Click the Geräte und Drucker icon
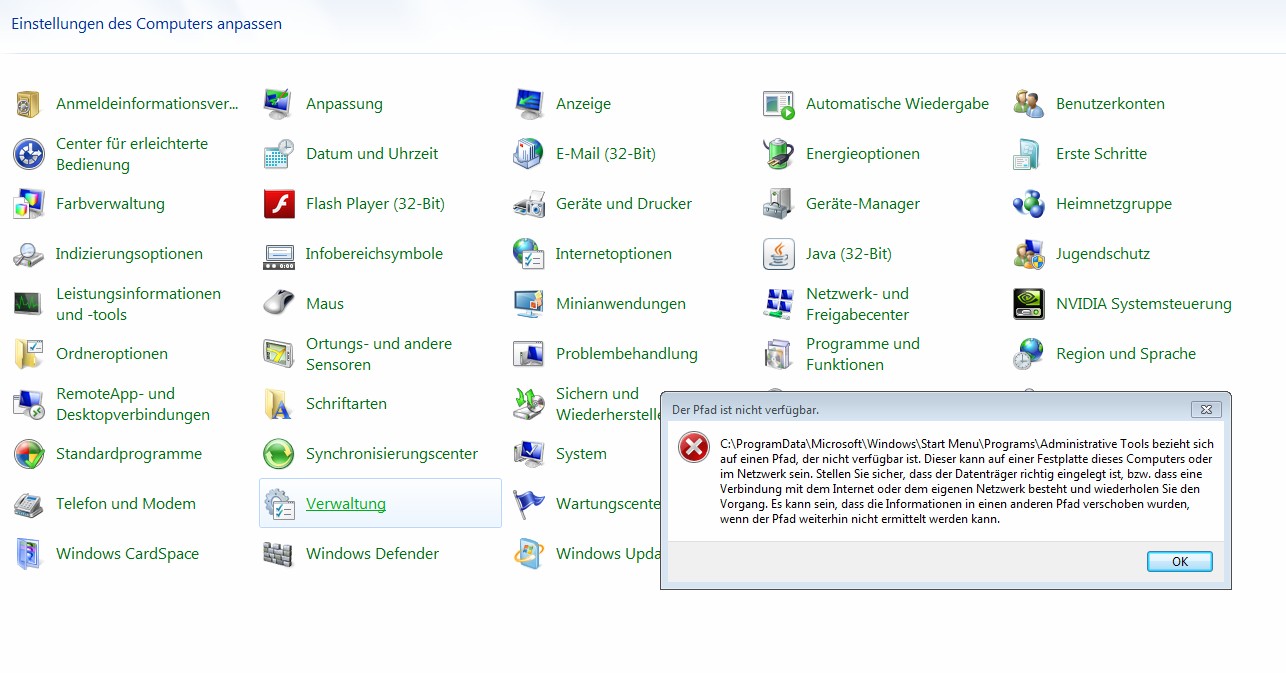Viewport: 1286px width, 673px height. pos(528,203)
